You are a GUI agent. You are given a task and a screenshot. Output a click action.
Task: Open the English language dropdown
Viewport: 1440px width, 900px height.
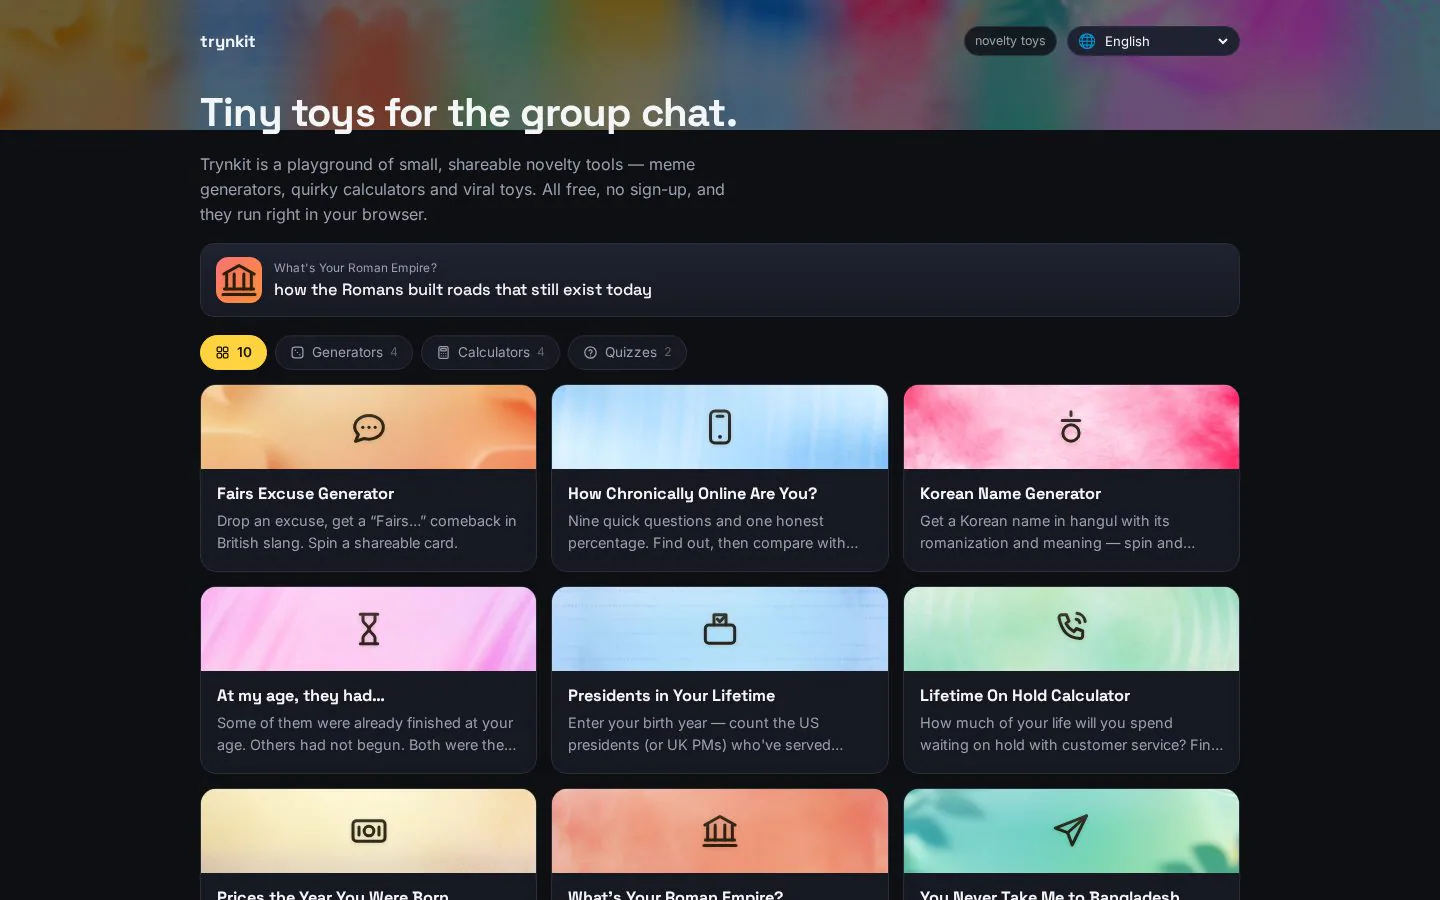[x=1153, y=41]
